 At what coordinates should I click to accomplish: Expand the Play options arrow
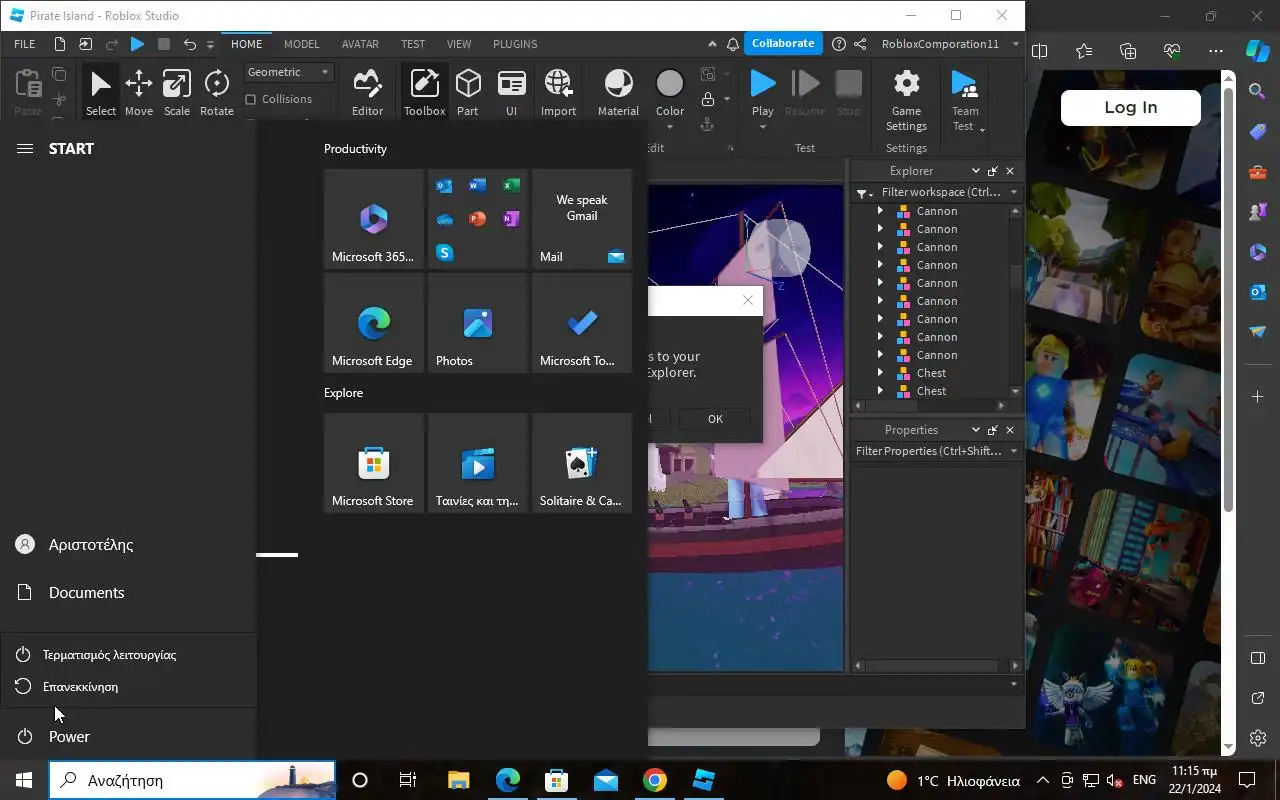tap(762, 127)
